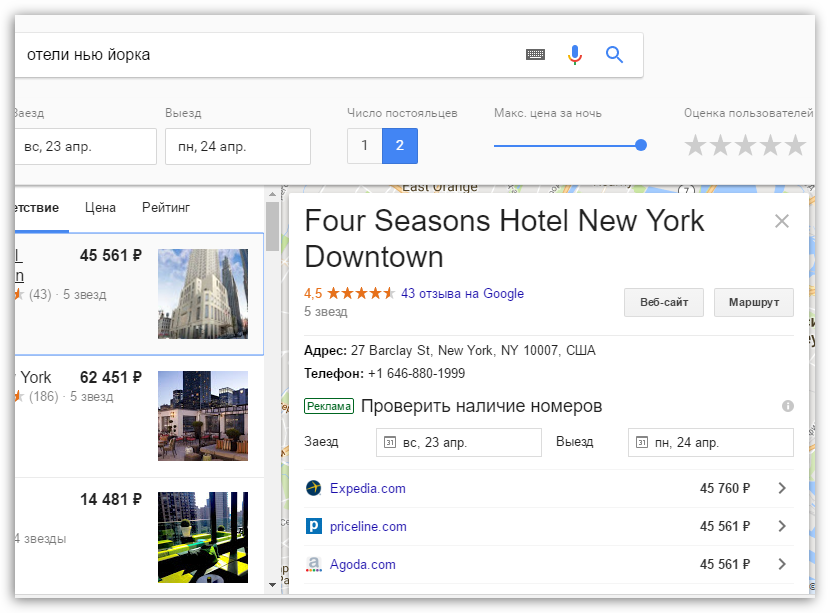The image size is (830, 613).
Task: Click the Four Seasons Hotel New York Downtown title
Action: 504,239
